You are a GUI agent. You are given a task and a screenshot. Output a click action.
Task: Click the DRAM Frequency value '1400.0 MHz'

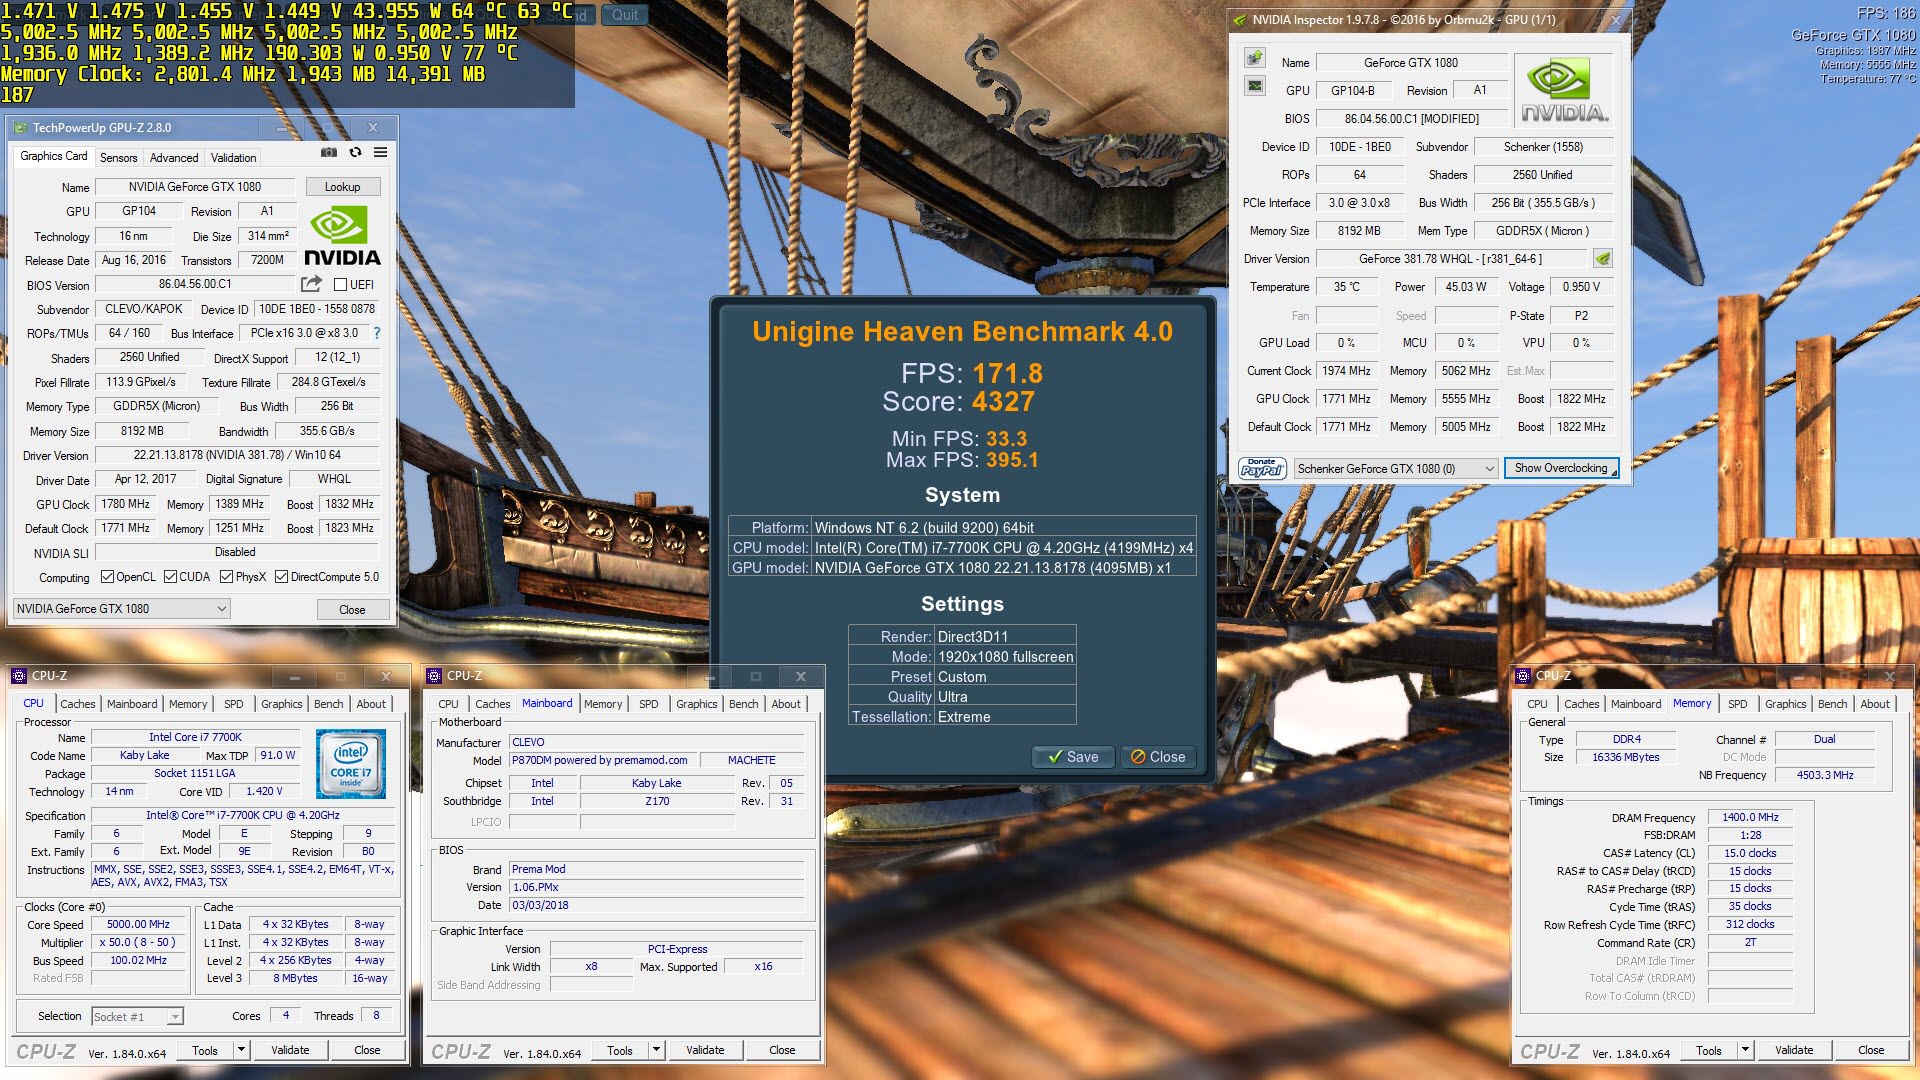[1750, 818]
